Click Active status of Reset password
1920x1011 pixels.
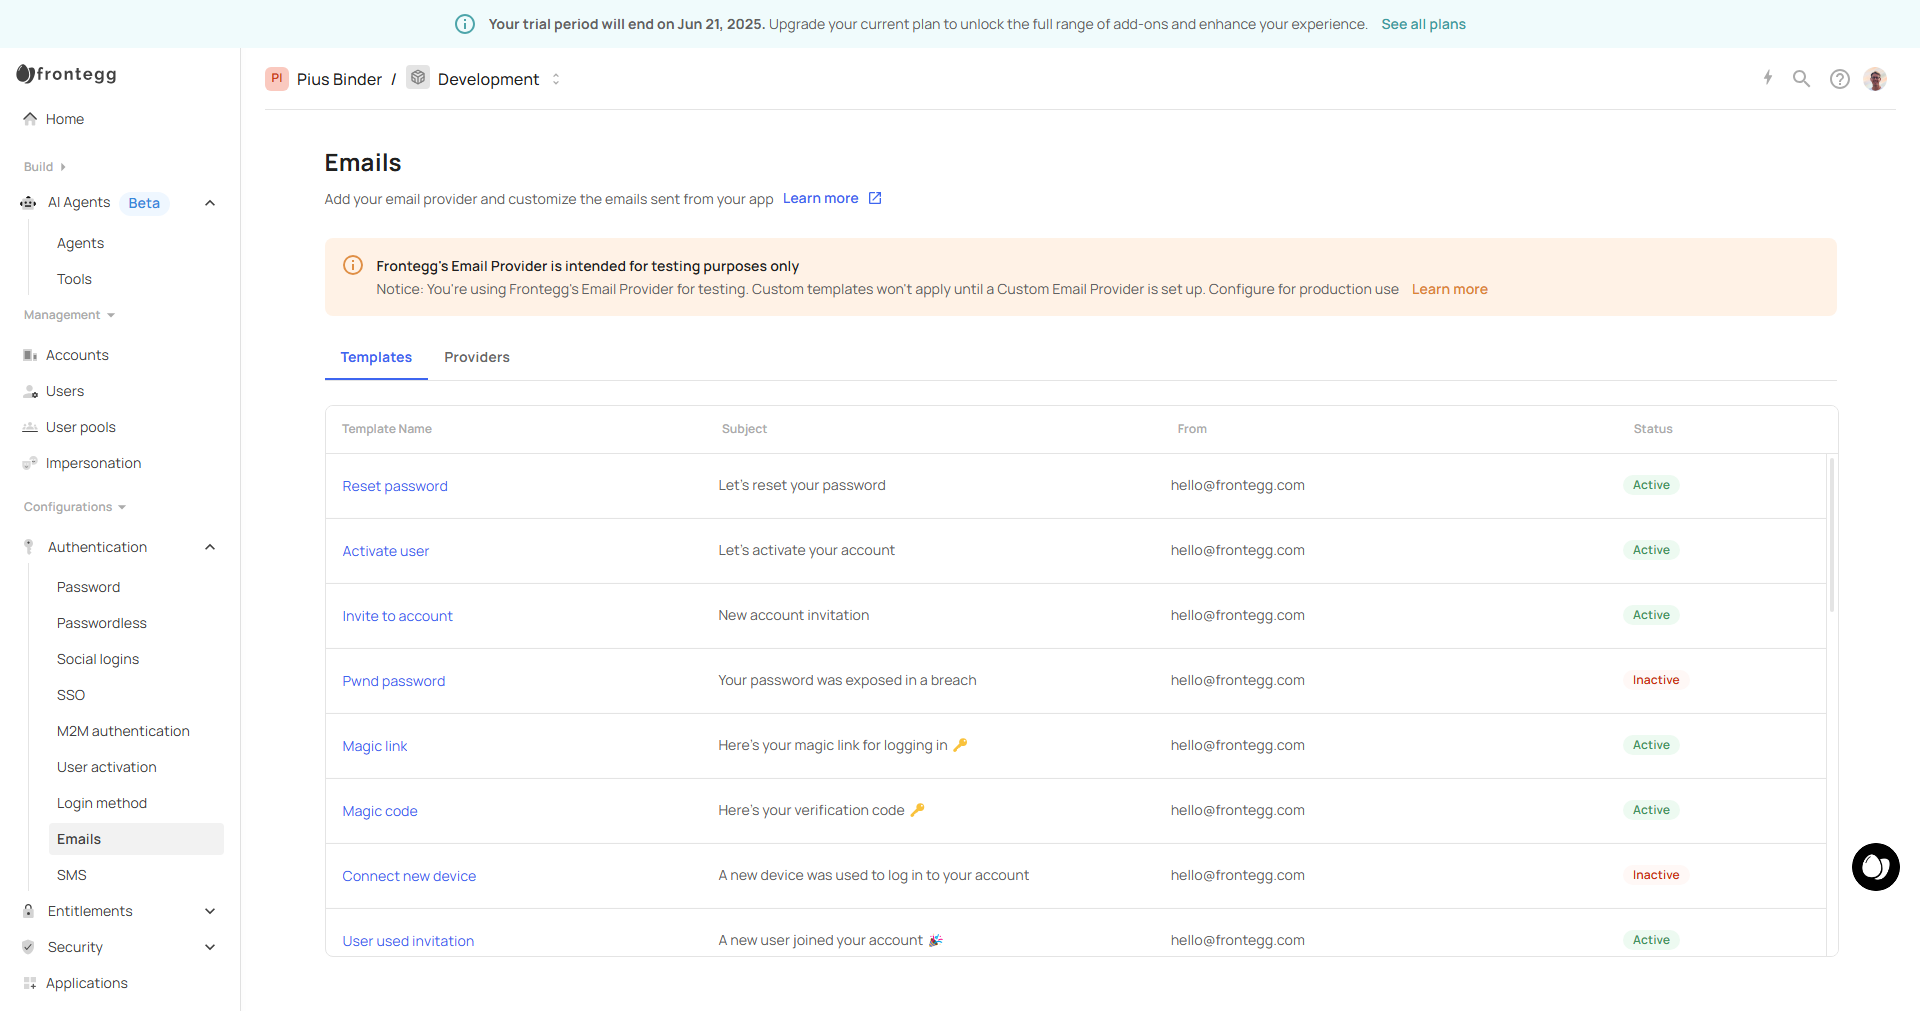click(x=1651, y=485)
